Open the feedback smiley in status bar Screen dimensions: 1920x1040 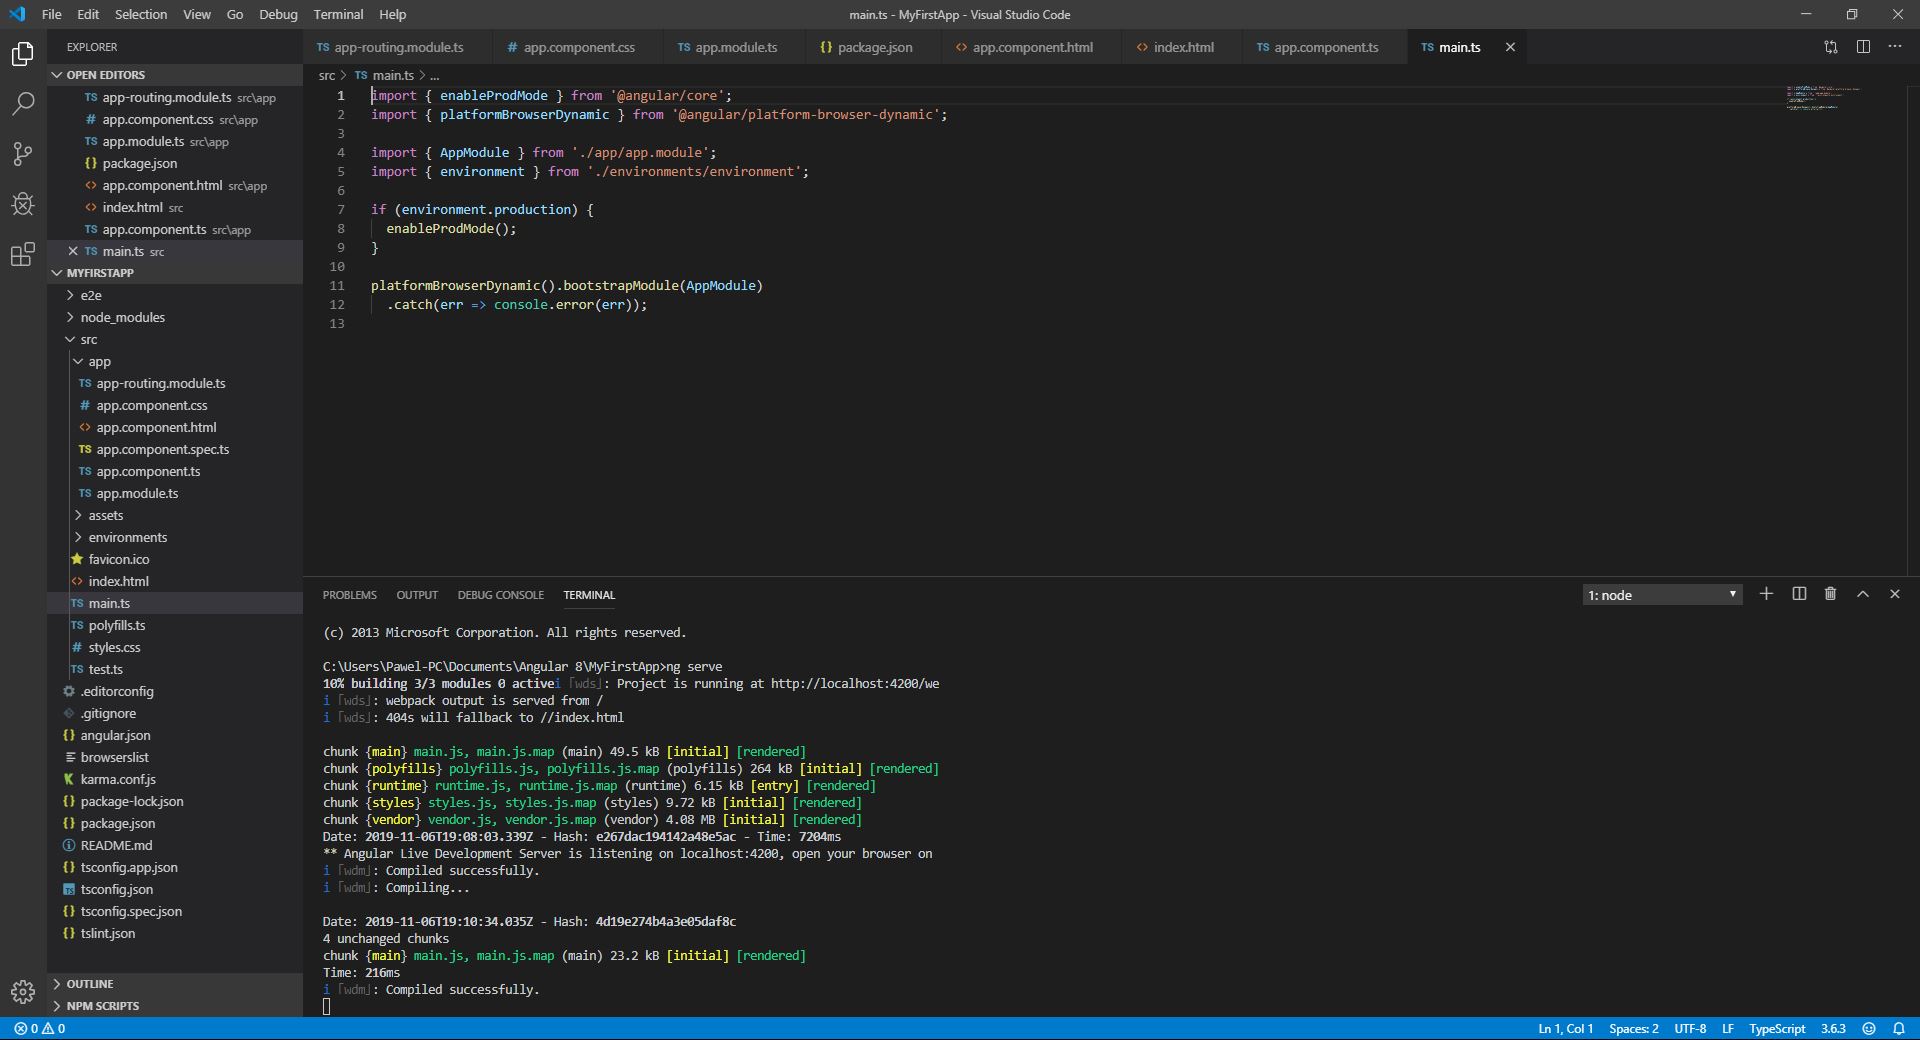click(x=1869, y=1028)
